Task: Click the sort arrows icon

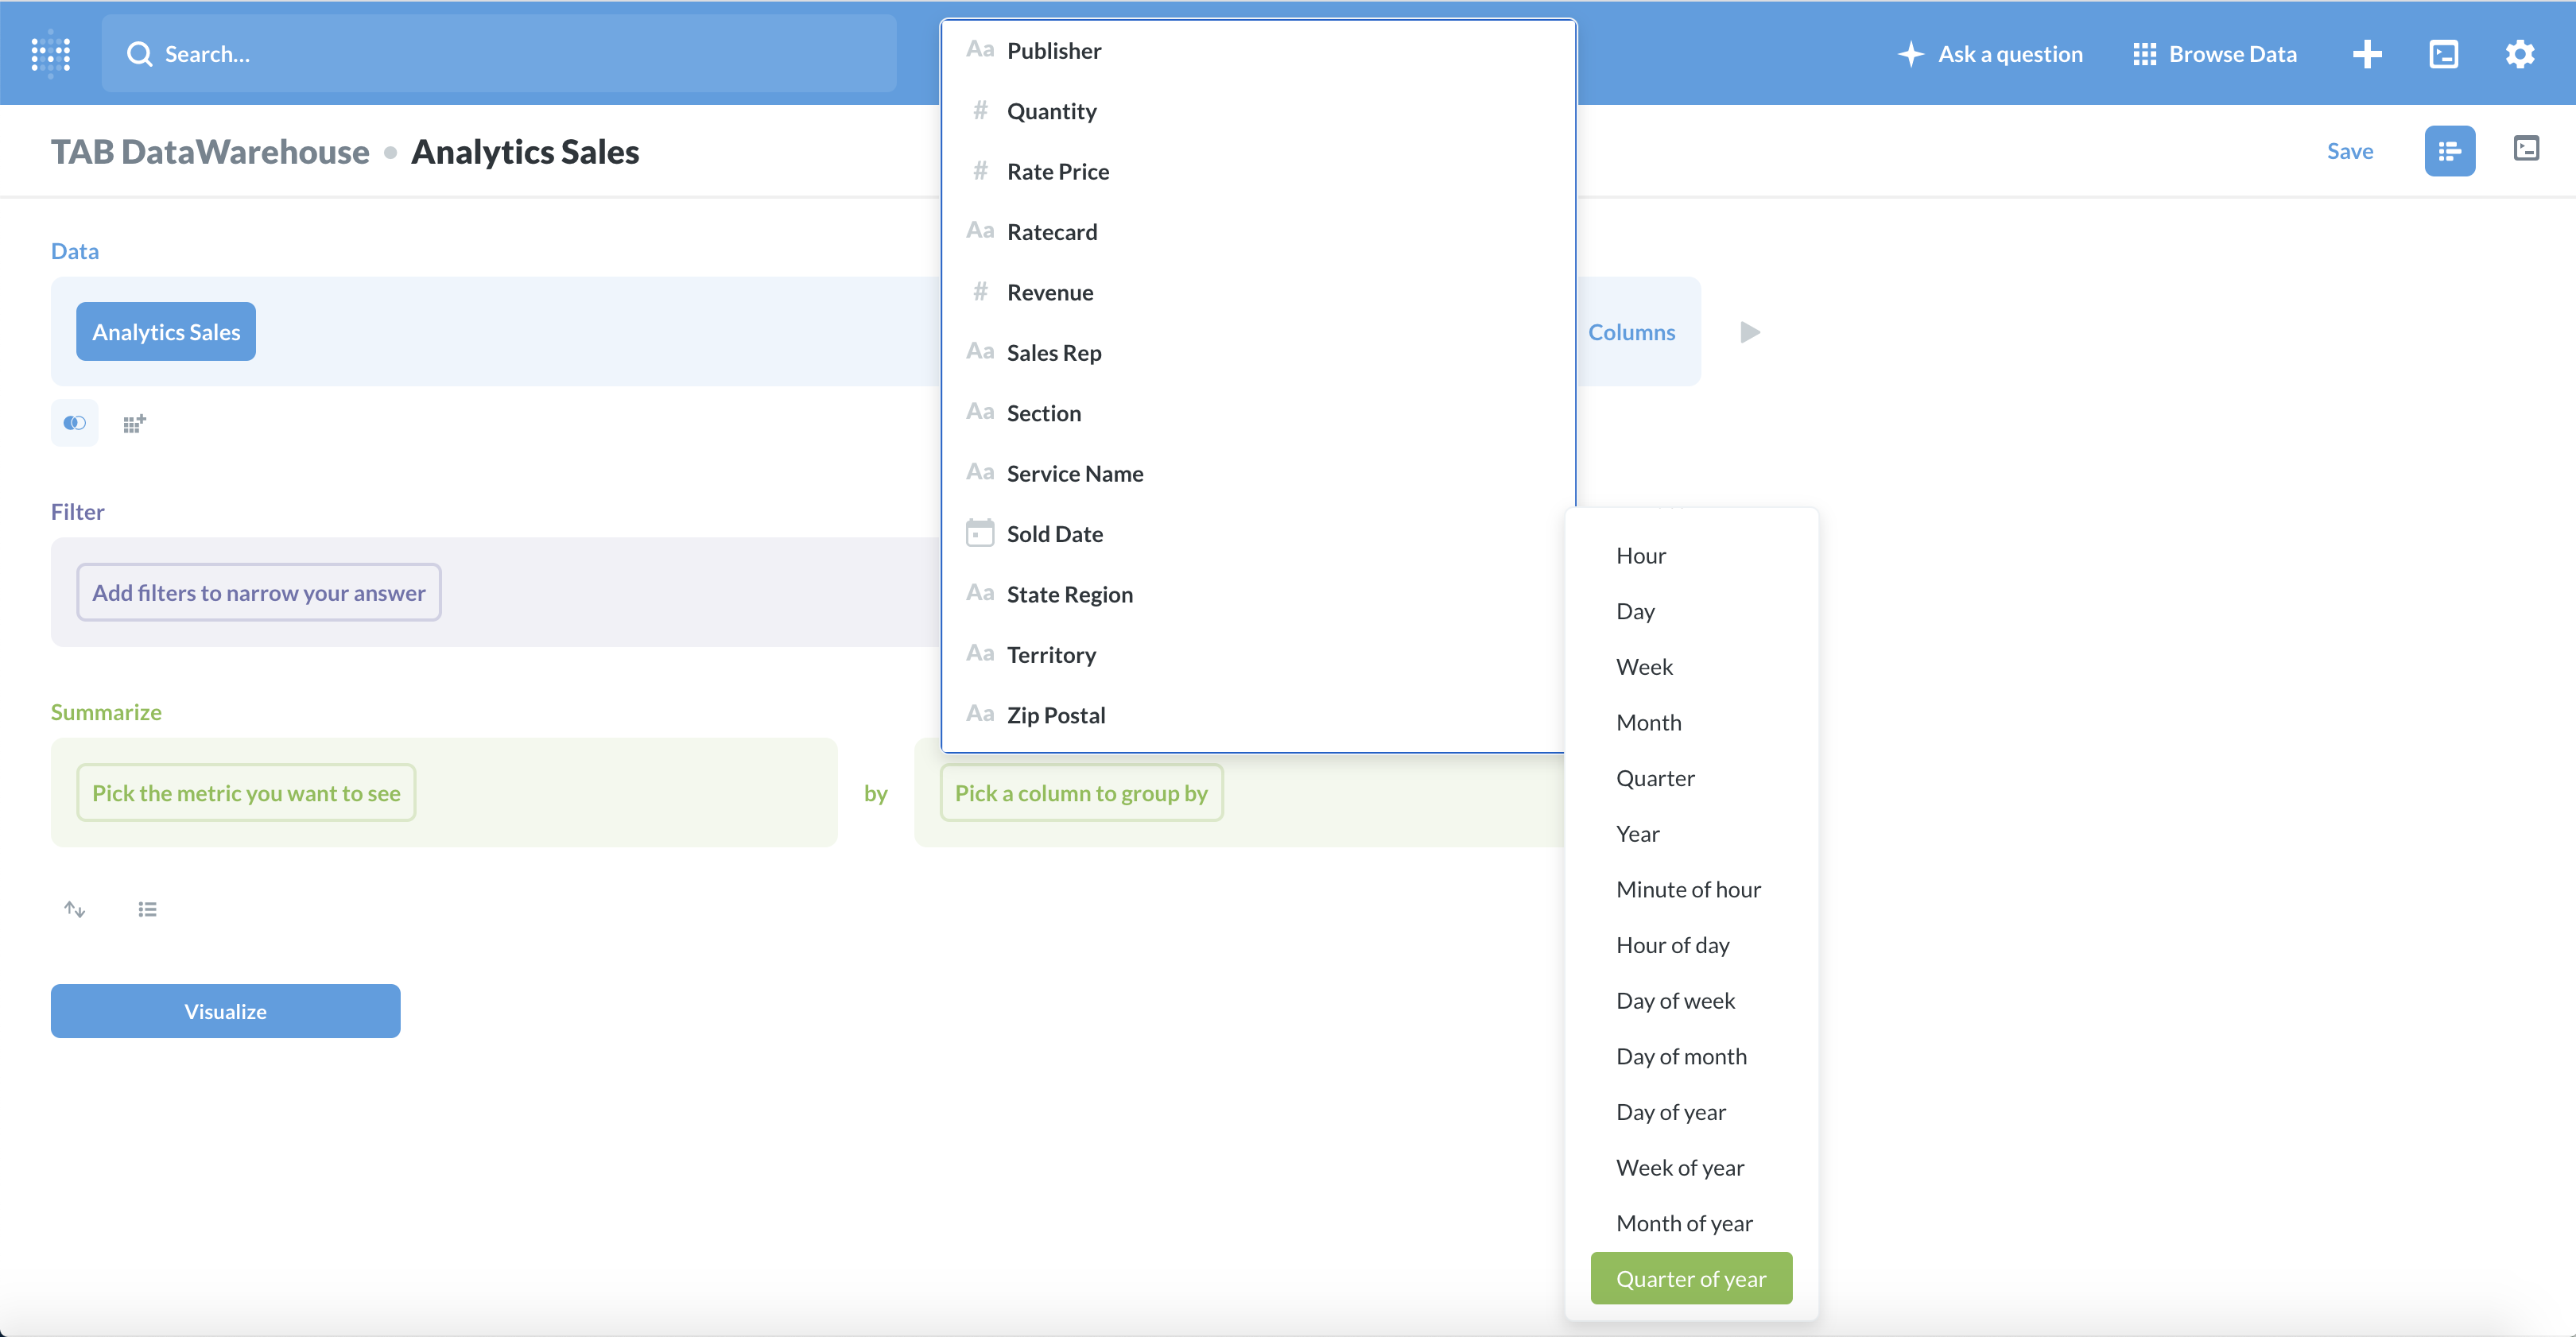Action: [x=75, y=909]
